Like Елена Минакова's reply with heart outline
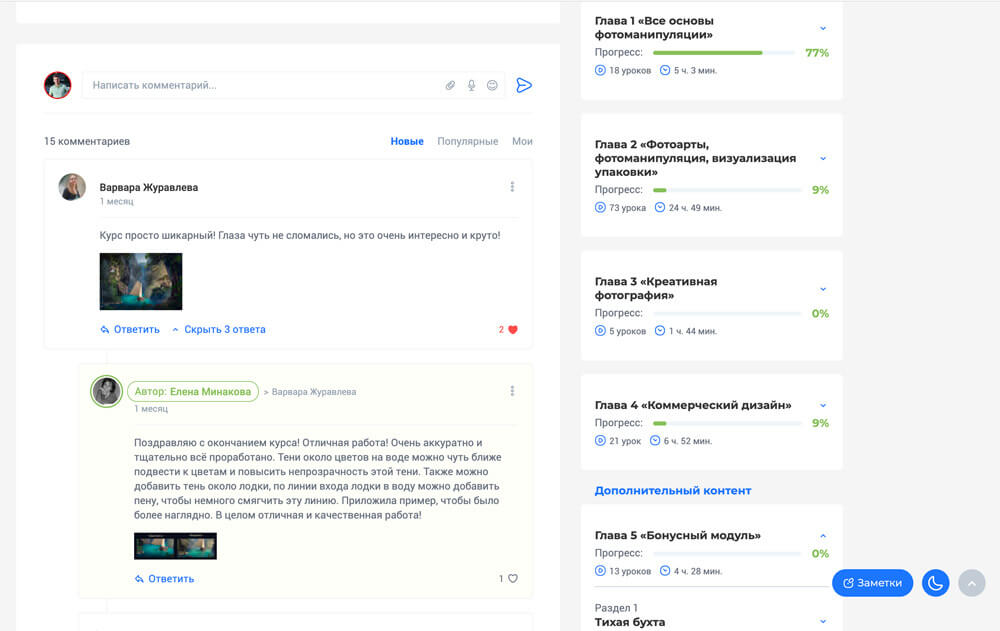 [x=512, y=578]
